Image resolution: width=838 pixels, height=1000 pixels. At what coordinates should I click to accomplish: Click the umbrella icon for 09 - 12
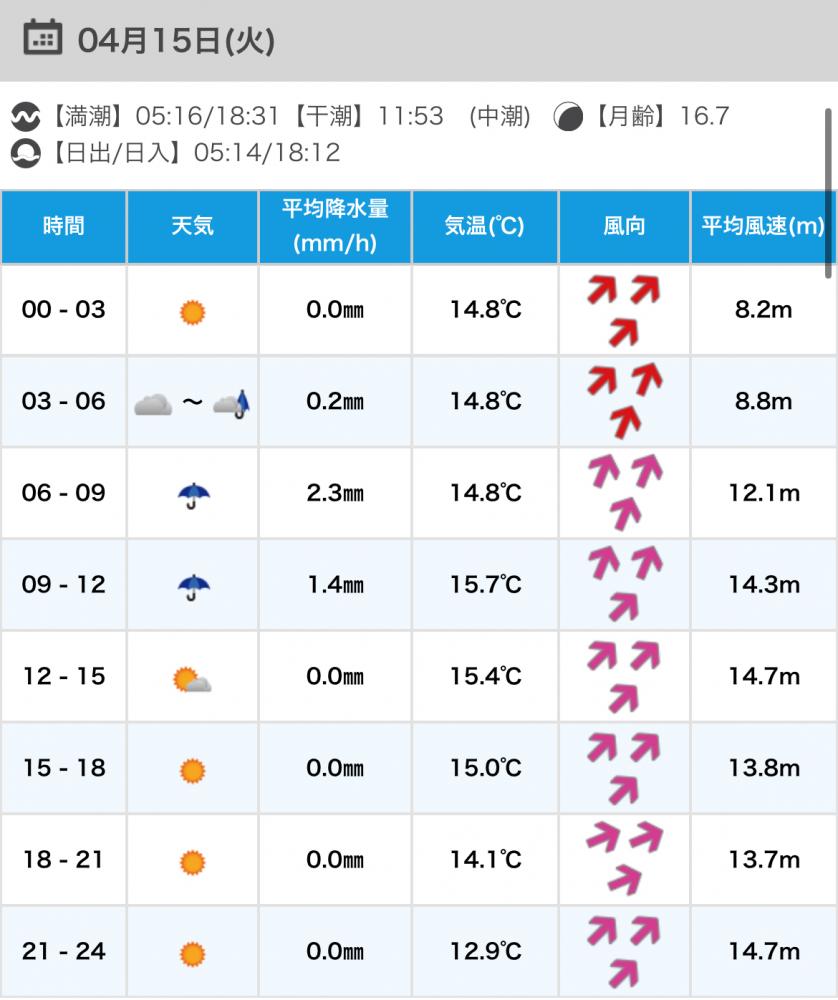[192, 586]
